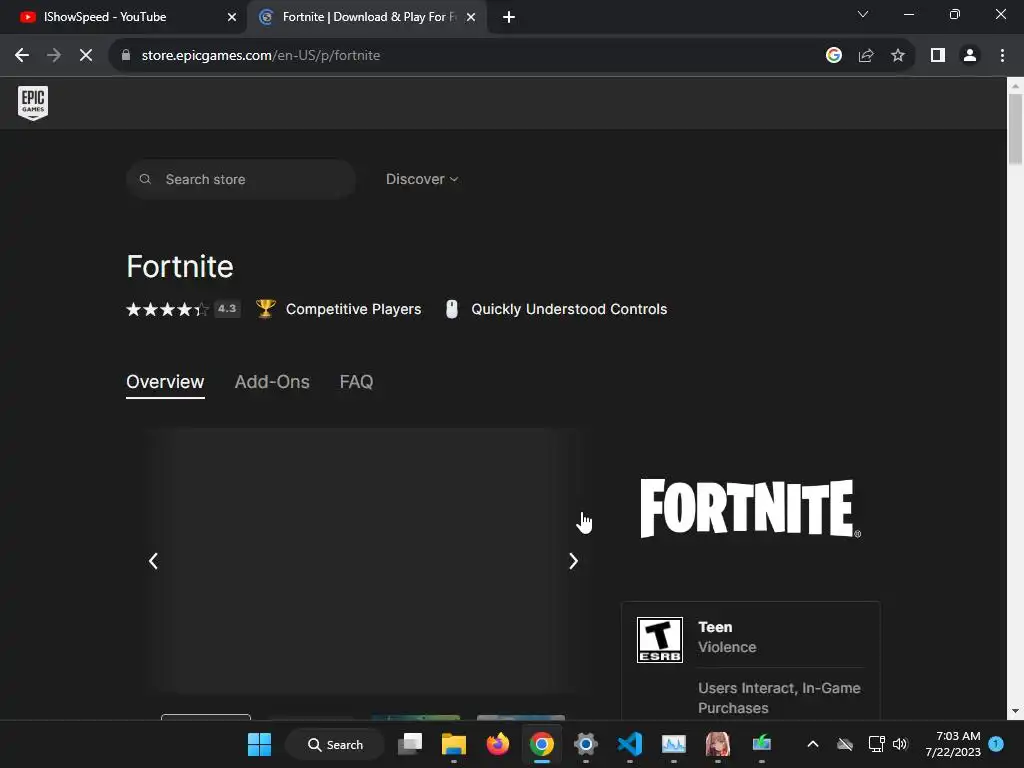Click the Fortnite logo image
The image size is (1024, 768).
click(x=750, y=509)
